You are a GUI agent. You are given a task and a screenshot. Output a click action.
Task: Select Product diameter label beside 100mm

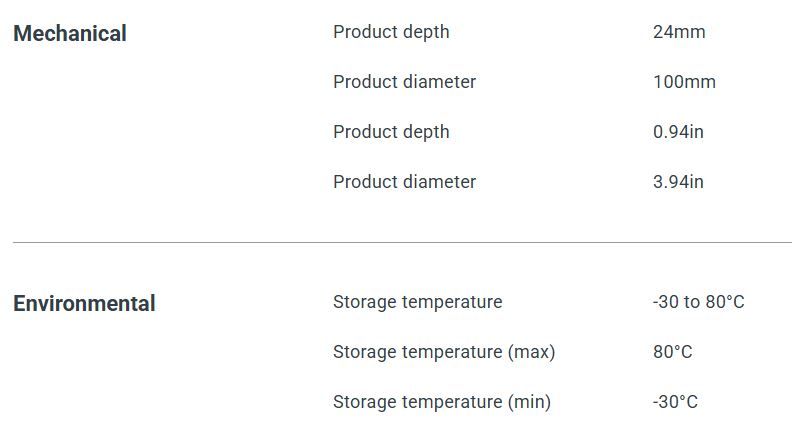(404, 82)
